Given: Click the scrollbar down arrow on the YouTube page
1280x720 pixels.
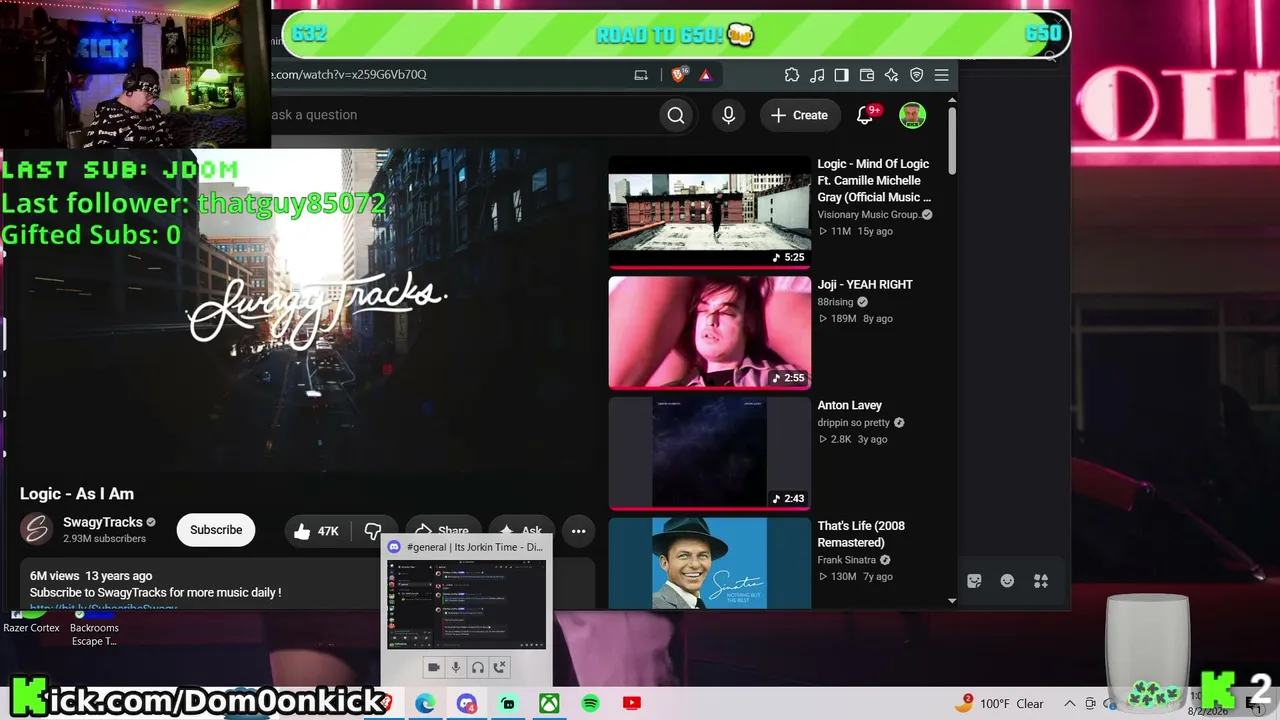Looking at the screenshot, I should coord(952,601).
